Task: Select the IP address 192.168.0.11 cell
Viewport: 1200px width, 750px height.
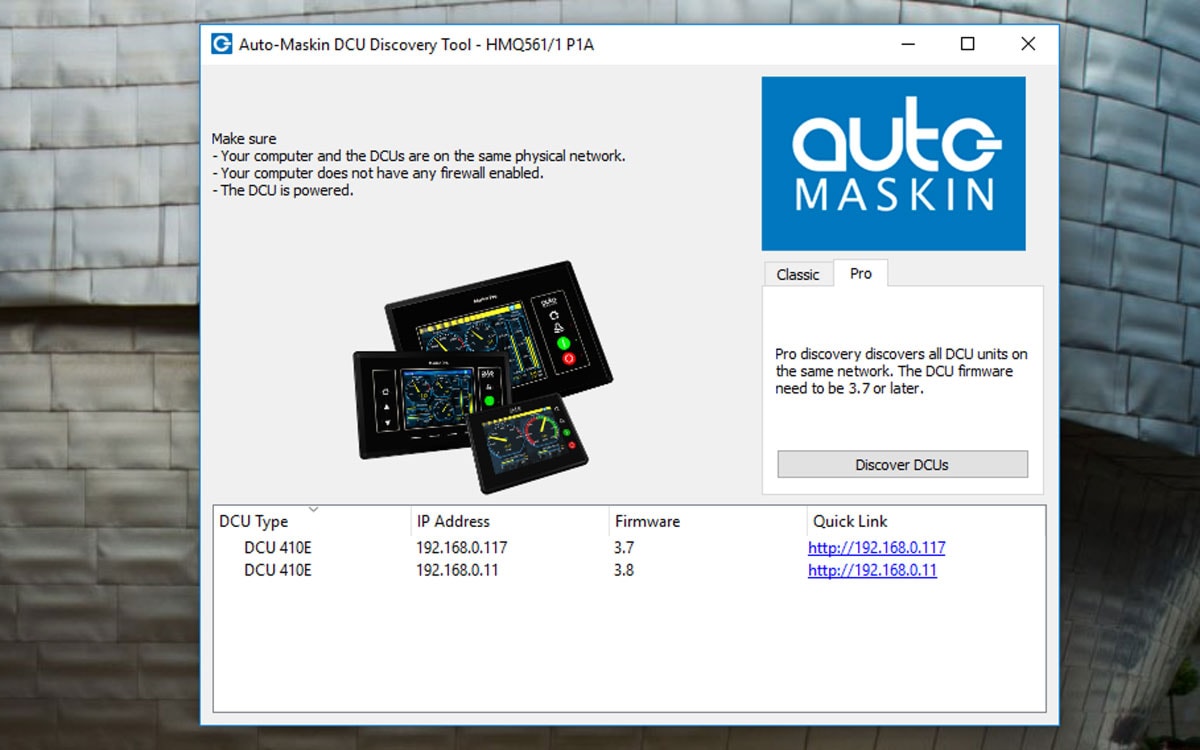Action: pyautogui.click(x=457, y=570)
